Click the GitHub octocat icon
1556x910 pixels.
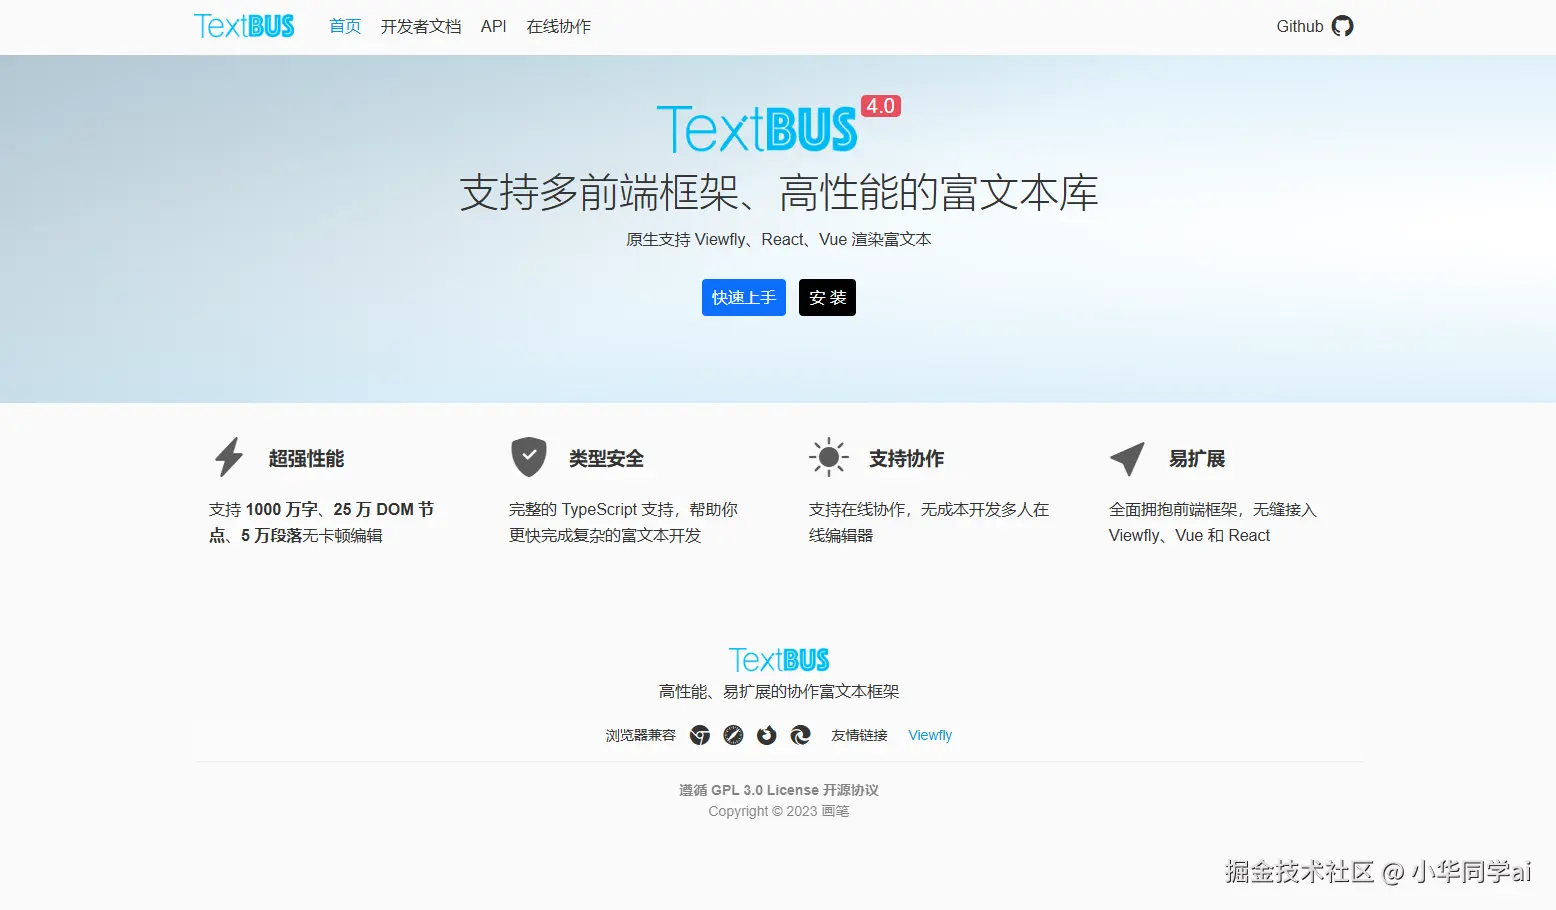tap(1343, 26)
